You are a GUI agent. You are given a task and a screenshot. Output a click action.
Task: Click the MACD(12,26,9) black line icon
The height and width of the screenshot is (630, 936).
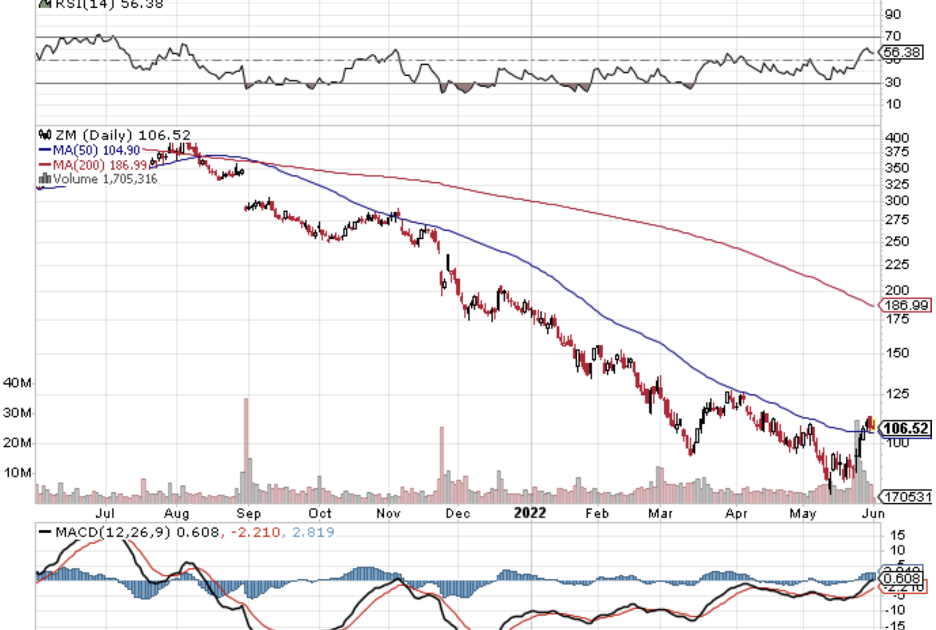[x=45, y=530]
